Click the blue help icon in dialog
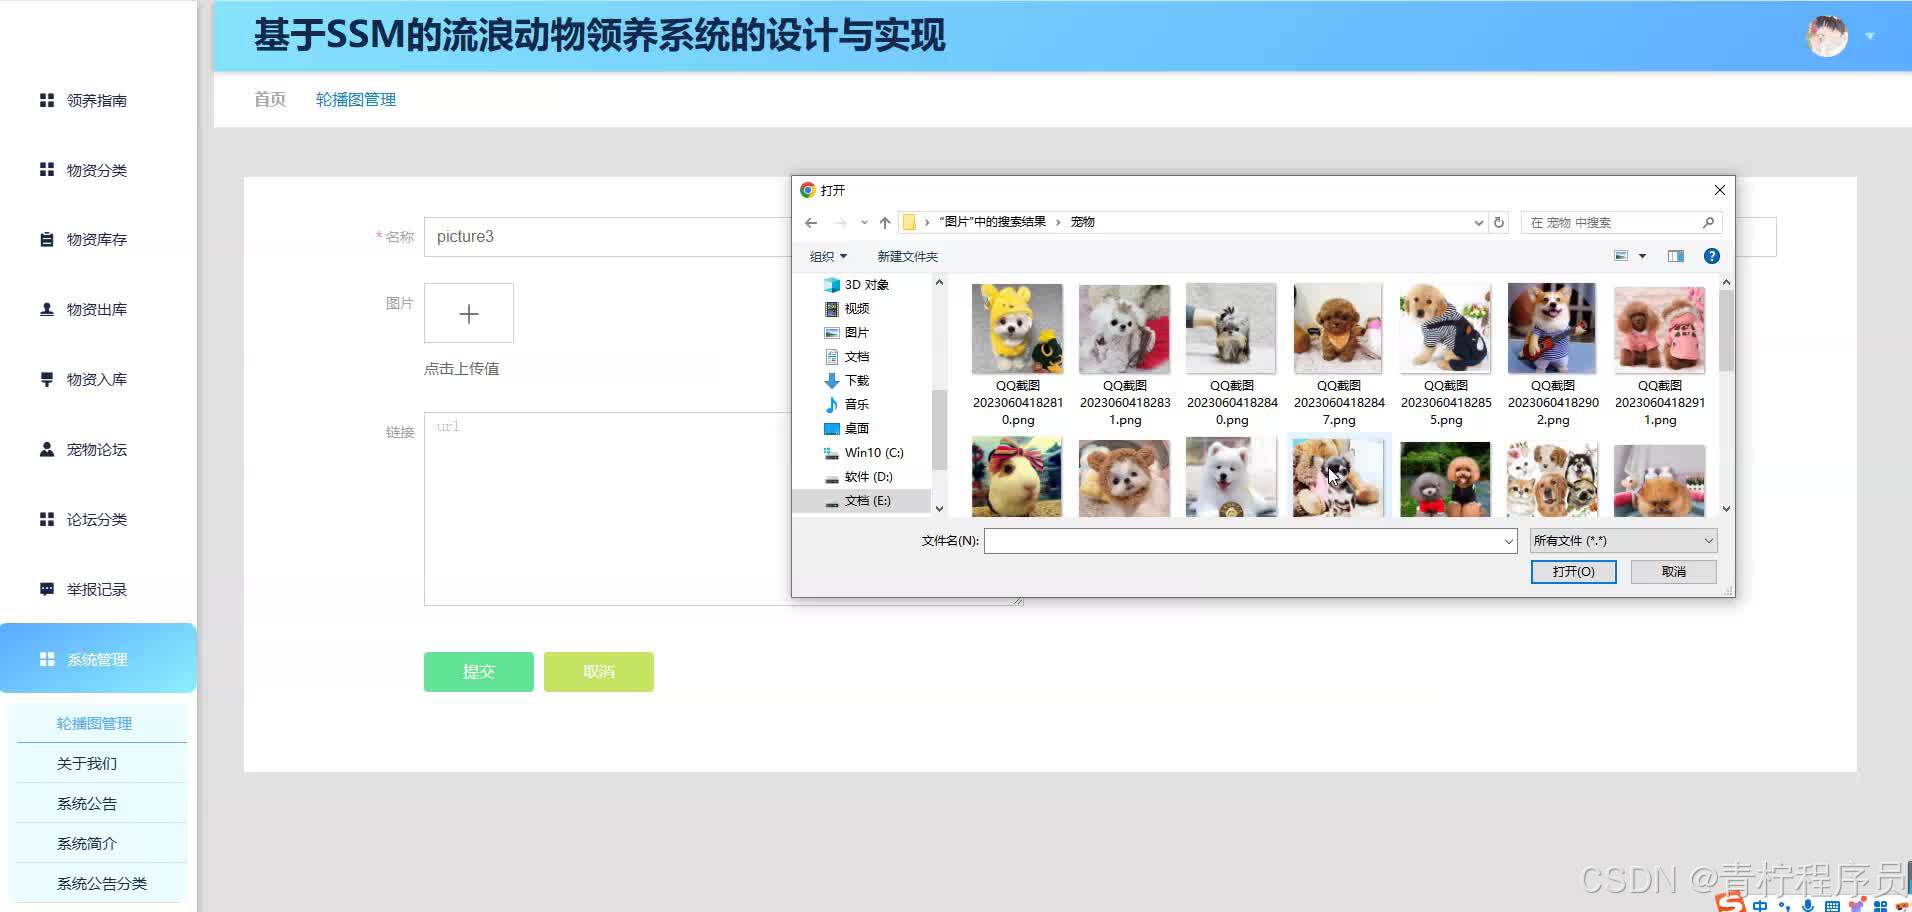This screenshot has width=1912, height=912. tap(1711, 256)
